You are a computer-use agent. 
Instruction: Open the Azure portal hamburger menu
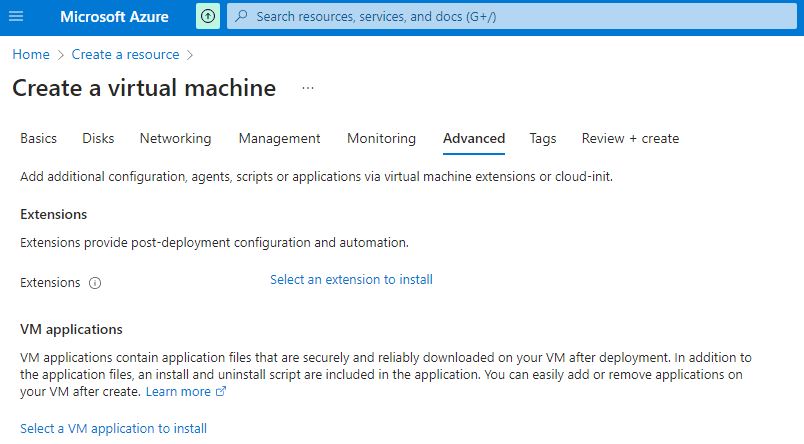(x=15, y=17)
